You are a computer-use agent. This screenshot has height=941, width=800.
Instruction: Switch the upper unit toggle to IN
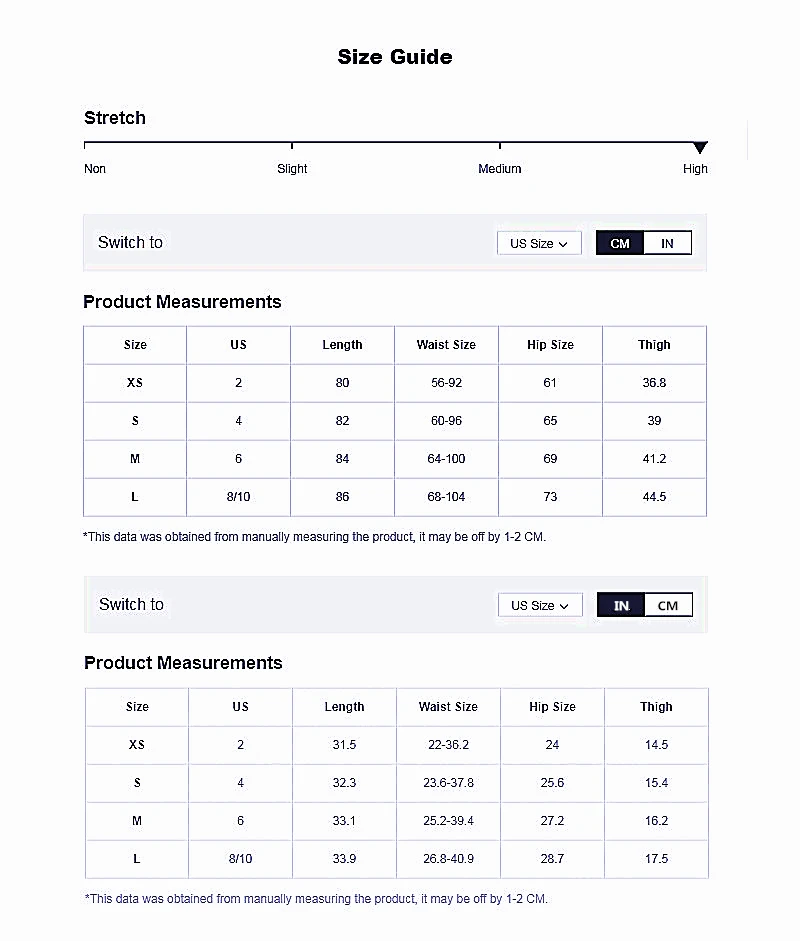pyautogui.click(x=667, y=243)
